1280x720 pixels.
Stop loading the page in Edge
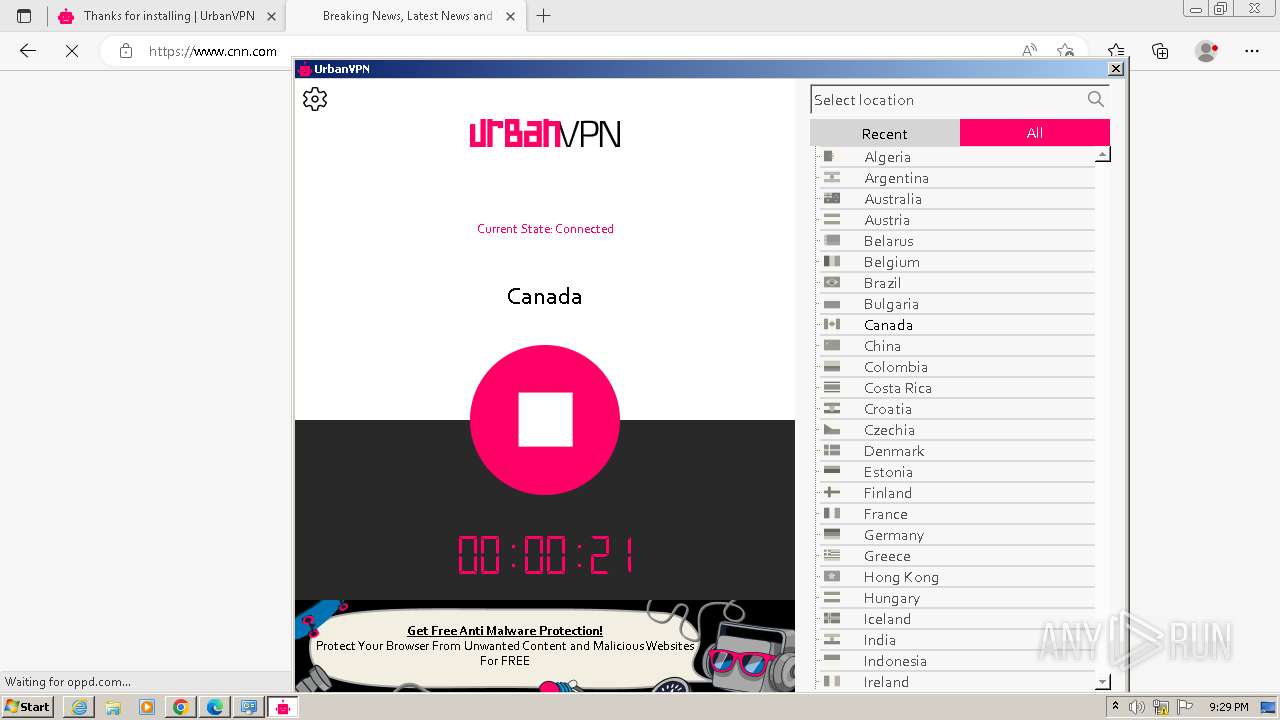point(72,51)
